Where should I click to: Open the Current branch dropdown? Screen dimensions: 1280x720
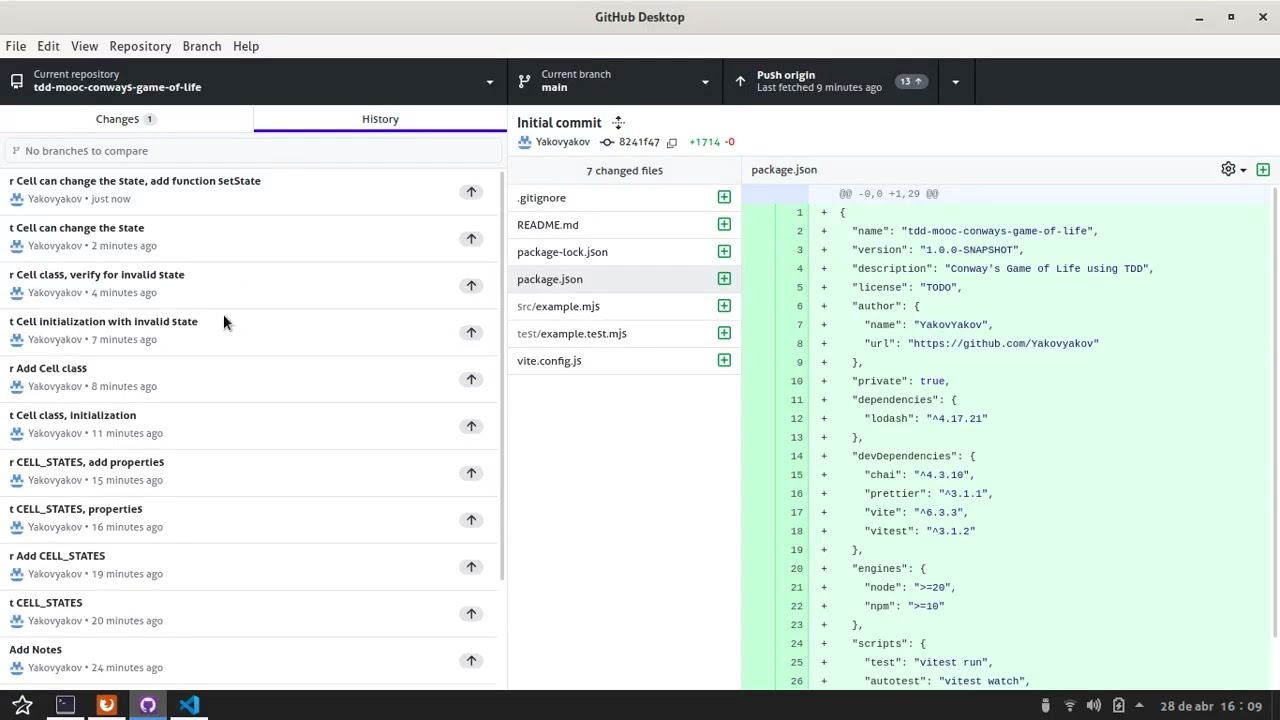coord(615,81)
